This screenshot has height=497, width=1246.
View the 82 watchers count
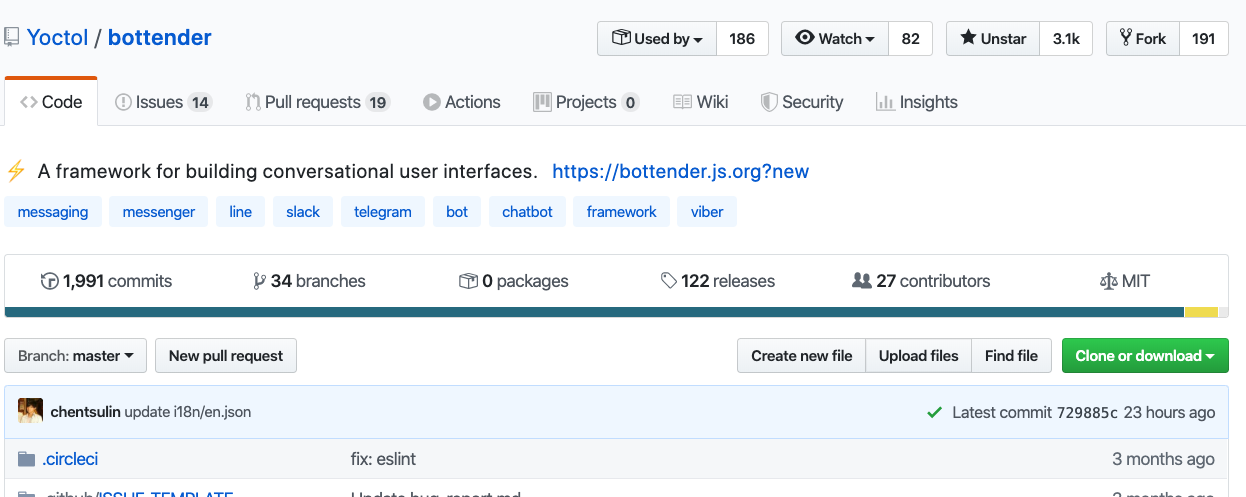910,39
